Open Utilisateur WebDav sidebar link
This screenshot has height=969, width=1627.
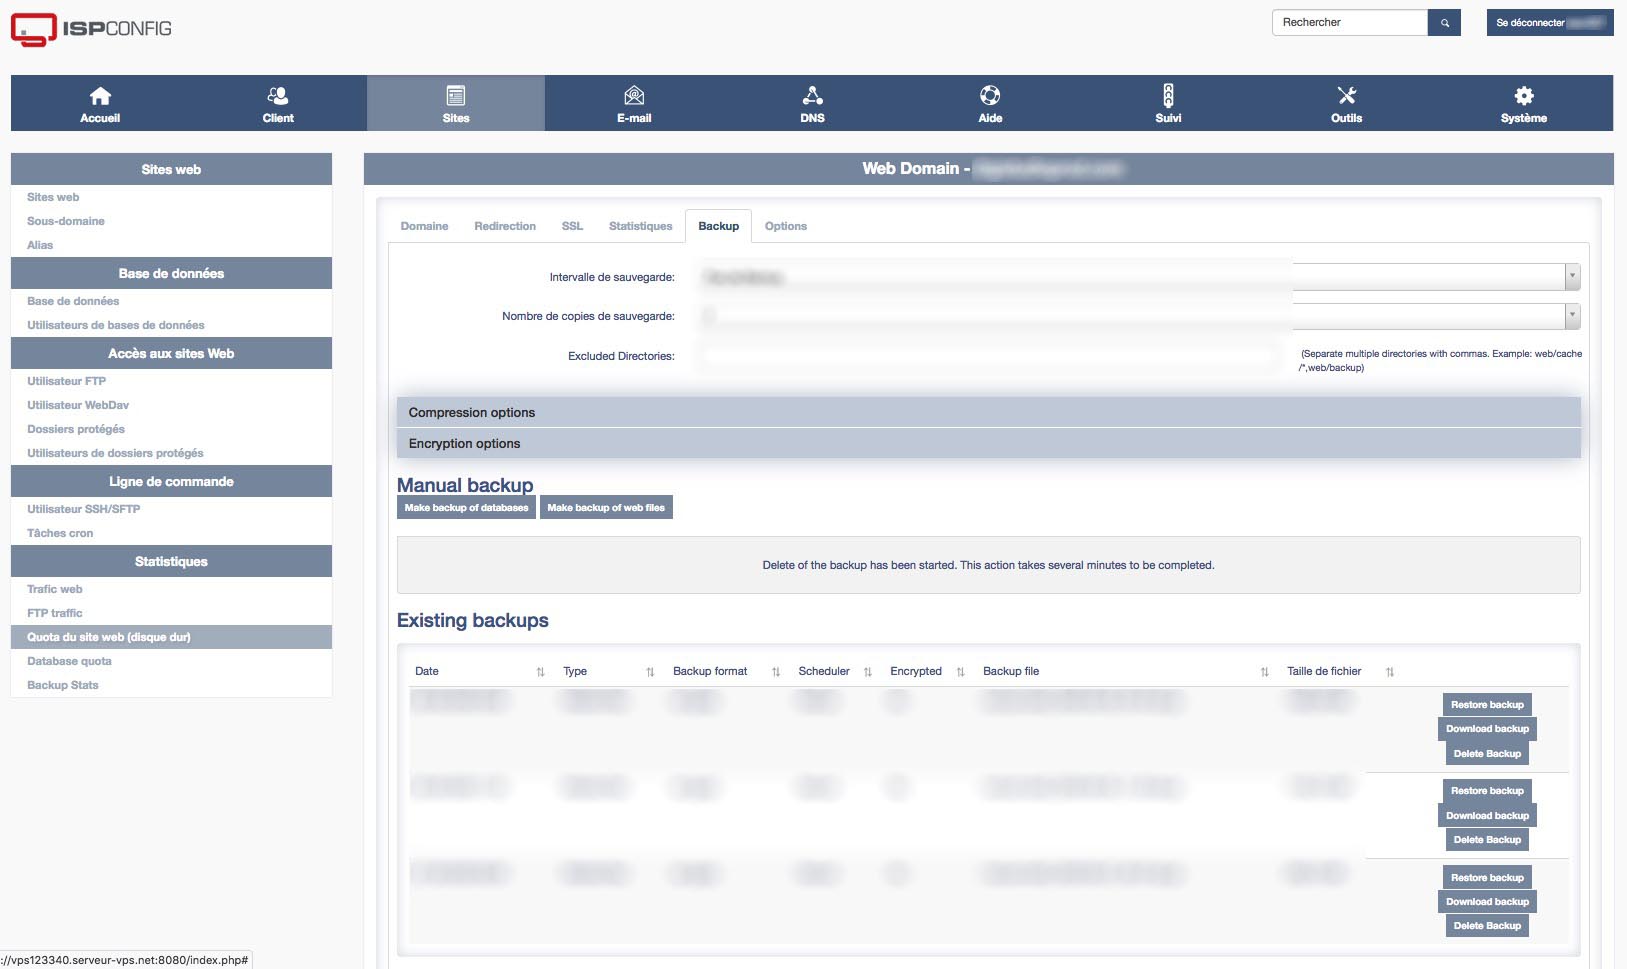click(x=78, y=405)
